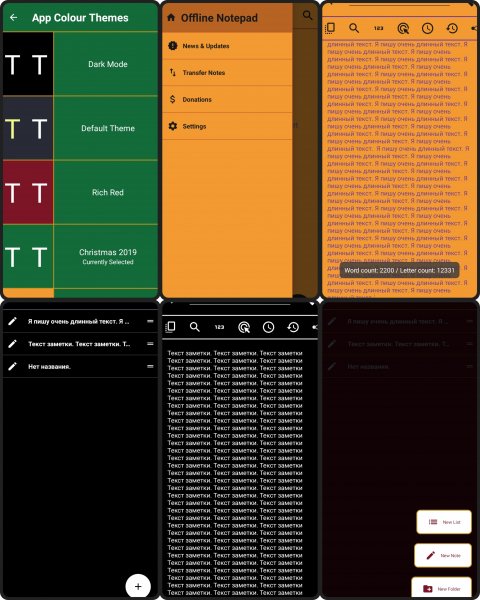Open News & Updates in the drawer
Screen dimensions: 480x600
pyautogui.click(x=227, y=46)
